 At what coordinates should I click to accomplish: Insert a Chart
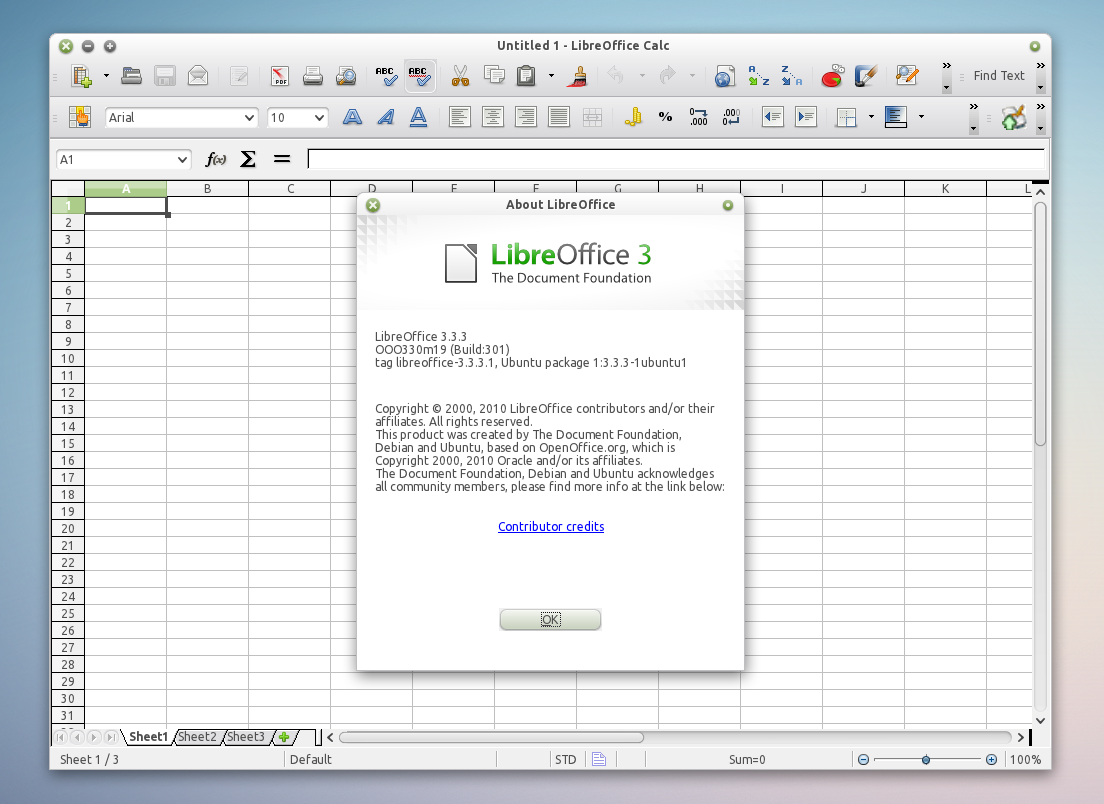832,76
